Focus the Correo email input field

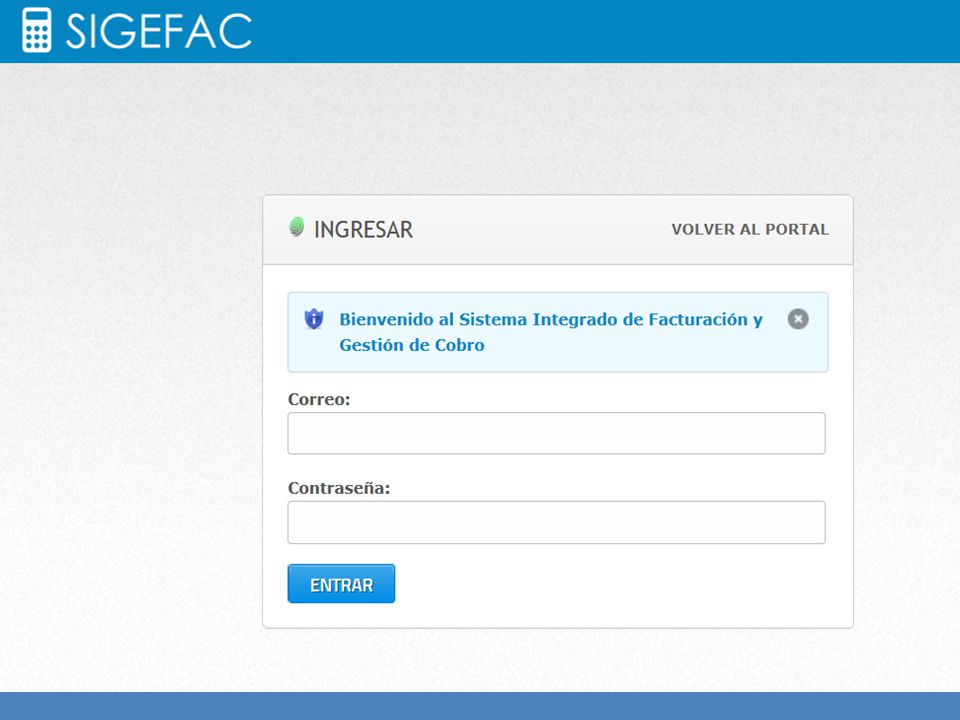point(557,433)
